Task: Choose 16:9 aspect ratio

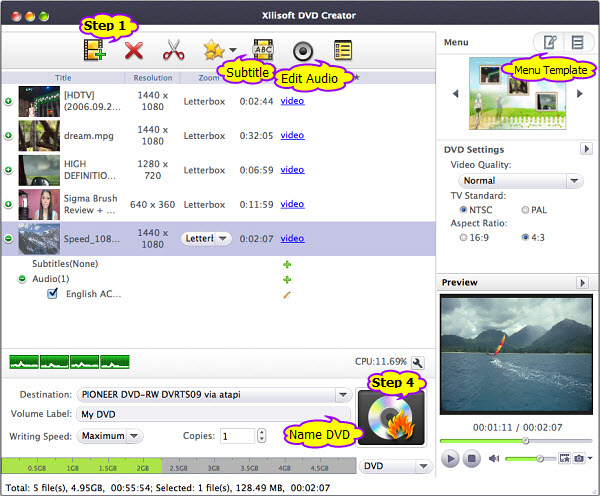Action: [x=463, y=238]
